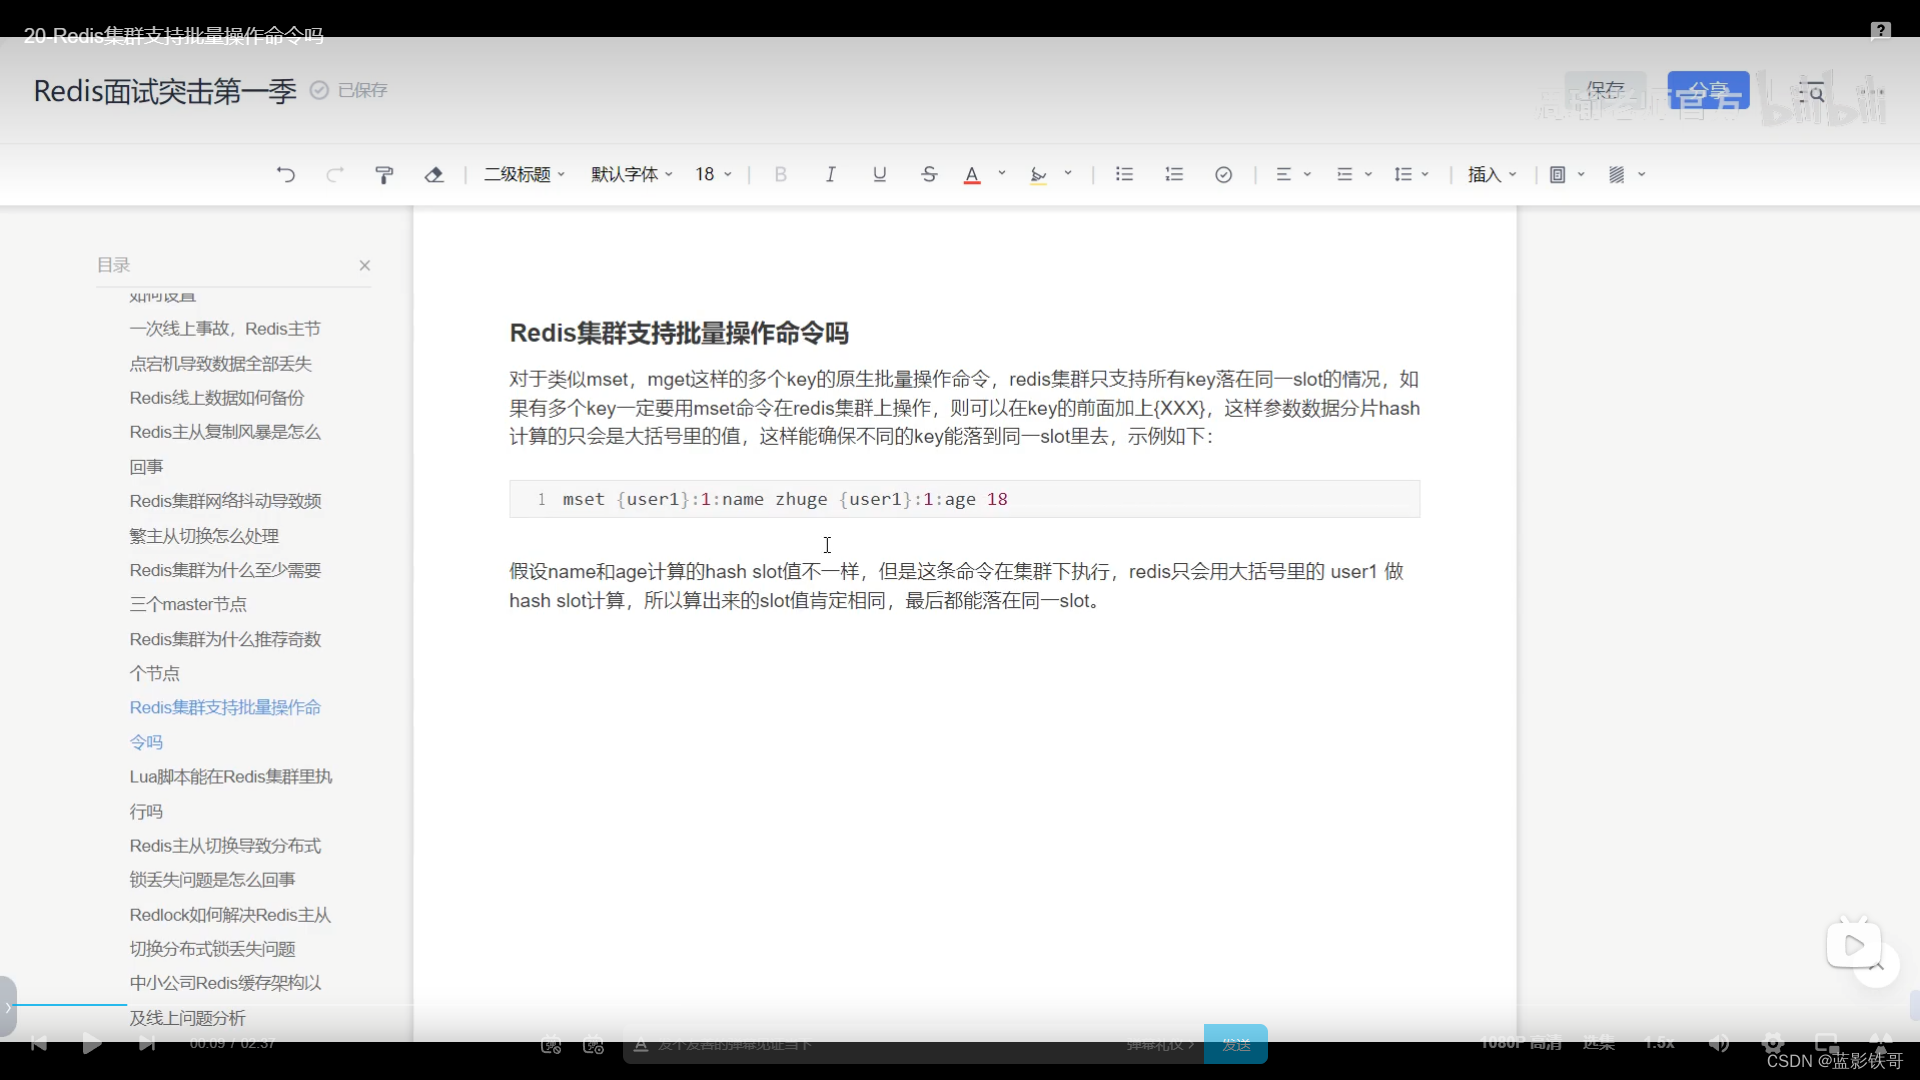1920x1080 pixels.
Task: Jump to Redis主从复制风暴是怎么回事 section
Action: (x=225, y=449)
